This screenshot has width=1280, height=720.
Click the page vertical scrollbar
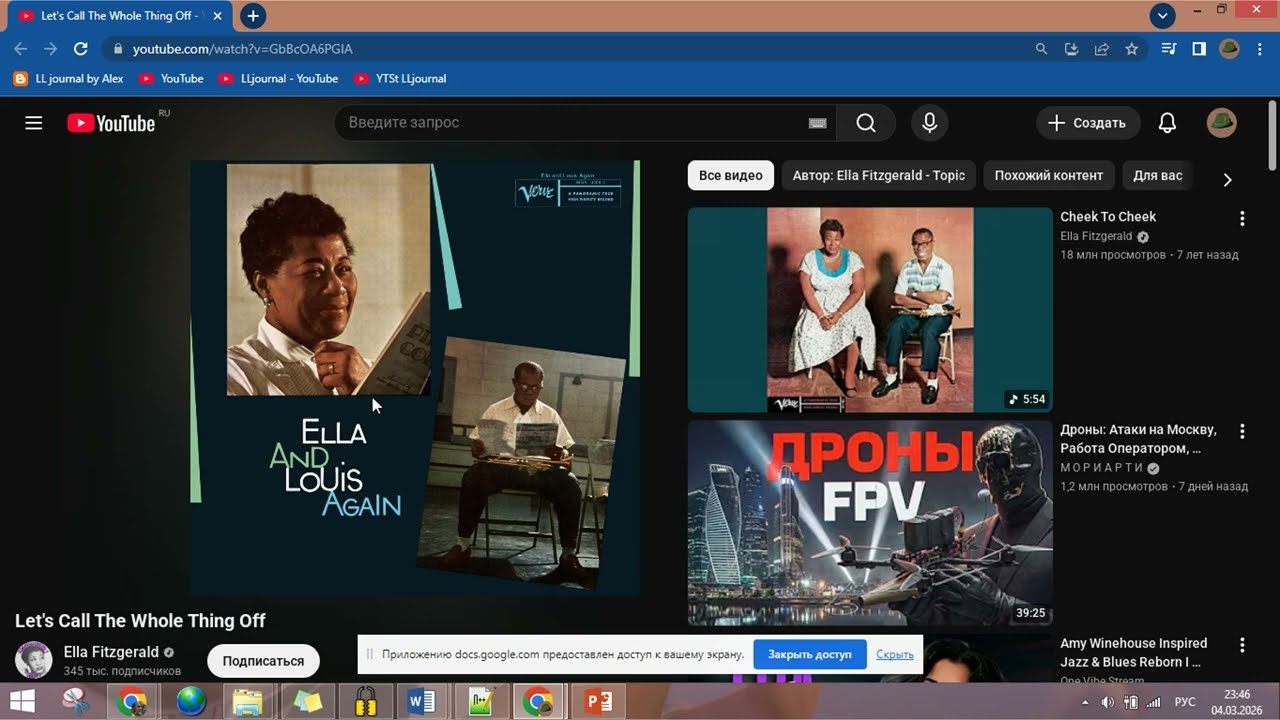1273,135
